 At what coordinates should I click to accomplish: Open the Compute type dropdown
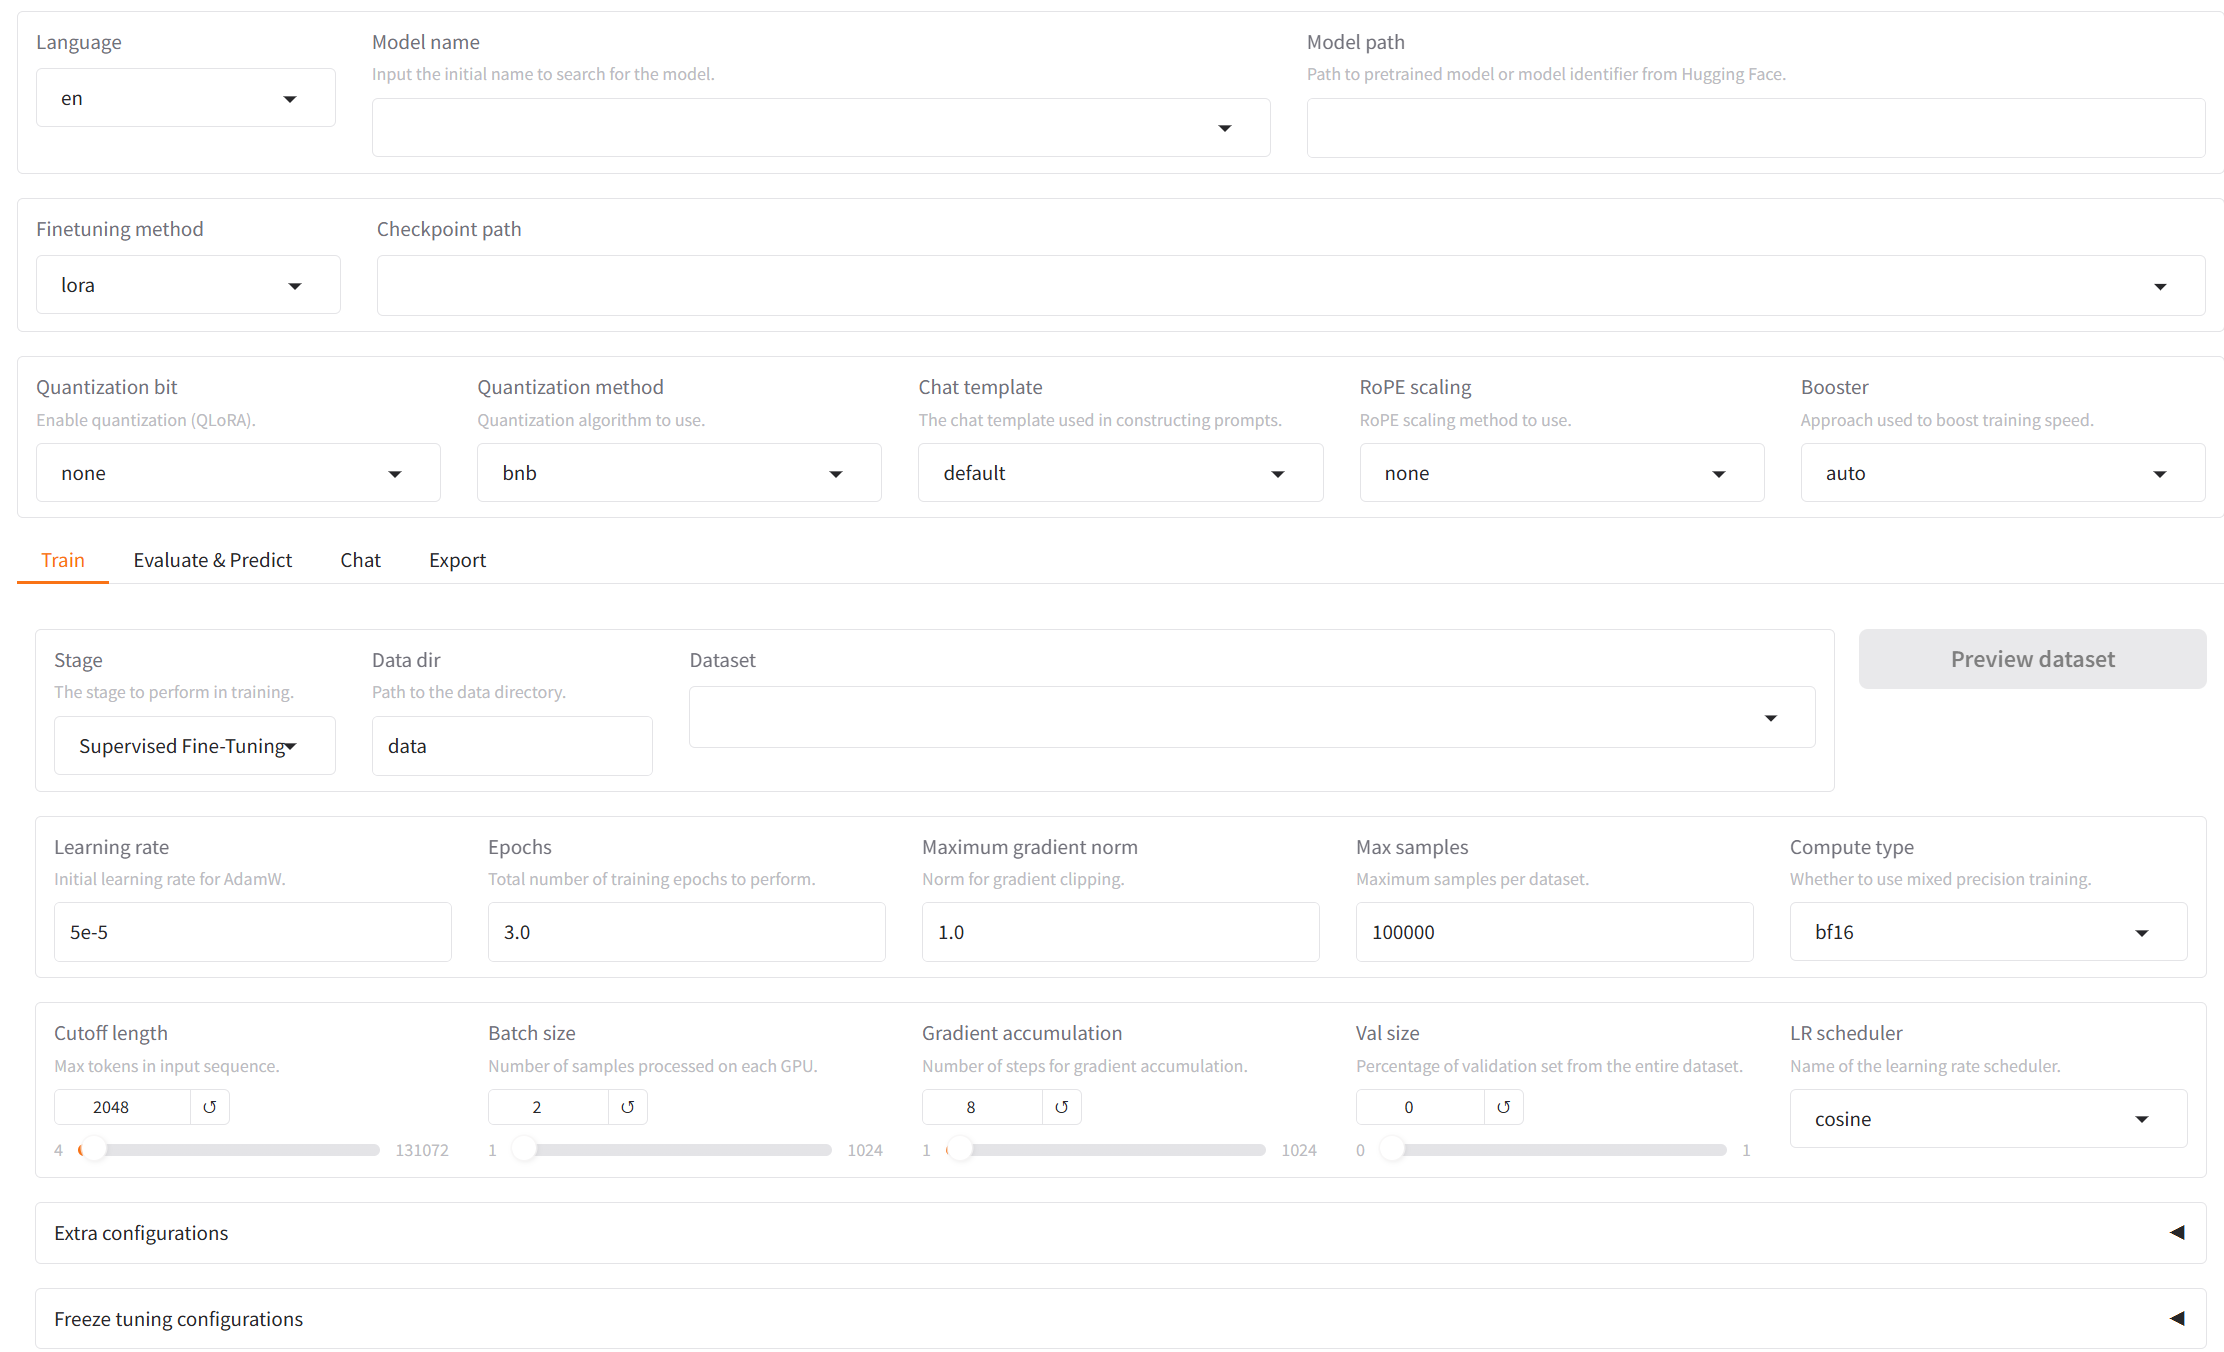point(1987,932)
